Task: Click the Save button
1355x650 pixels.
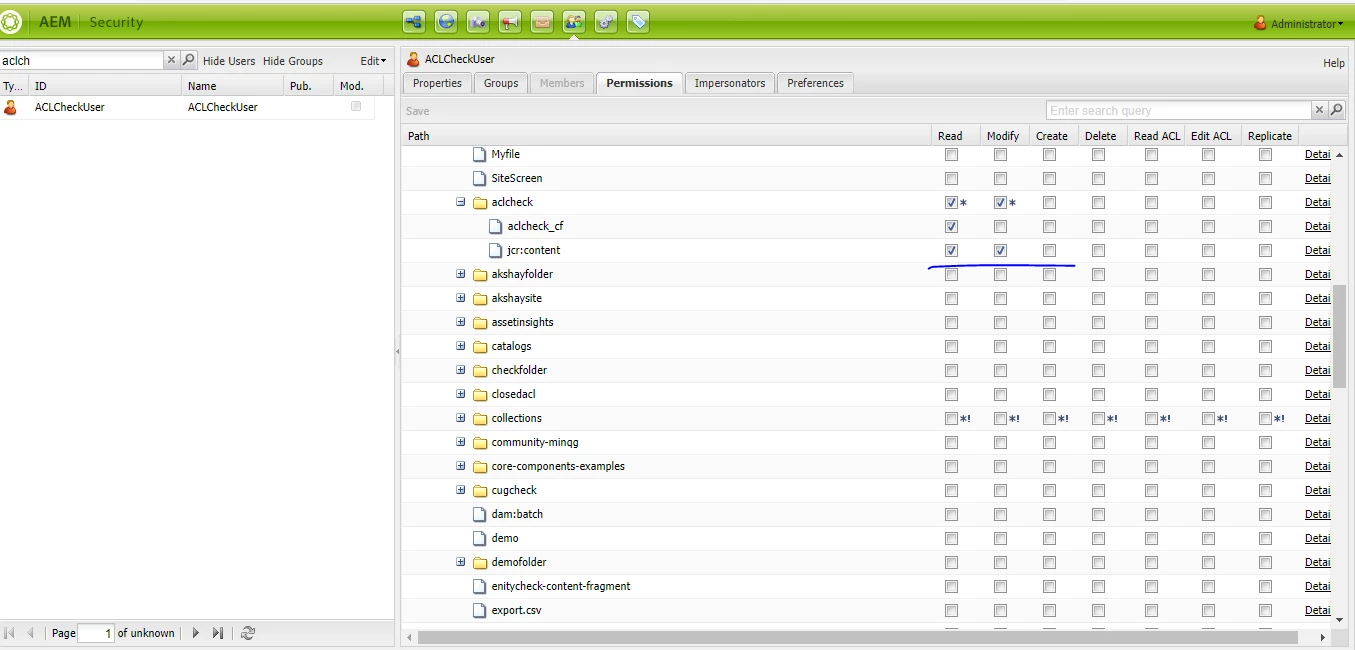Action: click(418, 111)
